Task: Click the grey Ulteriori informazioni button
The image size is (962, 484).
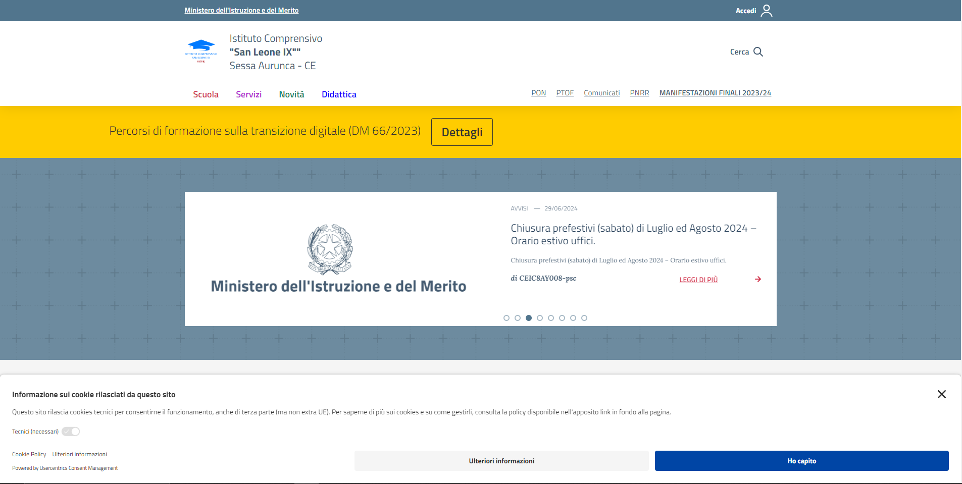Action: (501, 461)
